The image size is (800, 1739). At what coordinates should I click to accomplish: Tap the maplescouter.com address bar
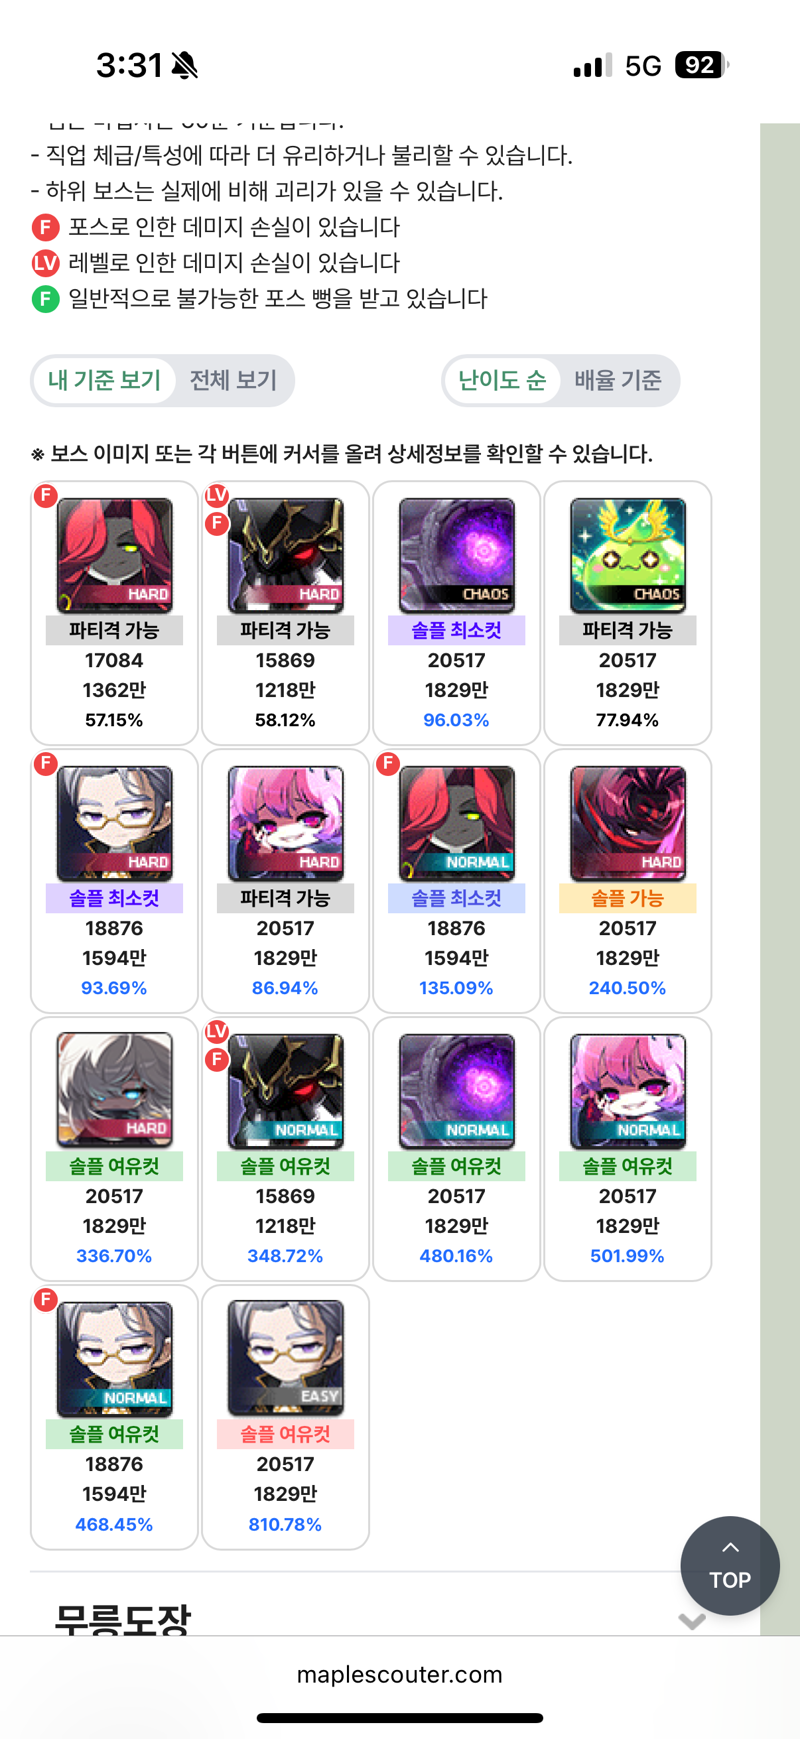(x=400, y=1674)
